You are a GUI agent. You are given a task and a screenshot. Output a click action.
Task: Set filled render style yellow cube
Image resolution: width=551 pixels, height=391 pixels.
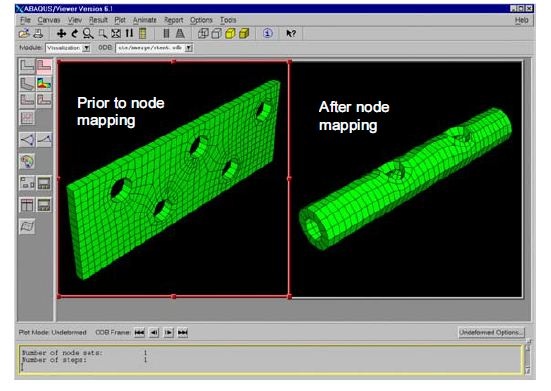(230, 33)
